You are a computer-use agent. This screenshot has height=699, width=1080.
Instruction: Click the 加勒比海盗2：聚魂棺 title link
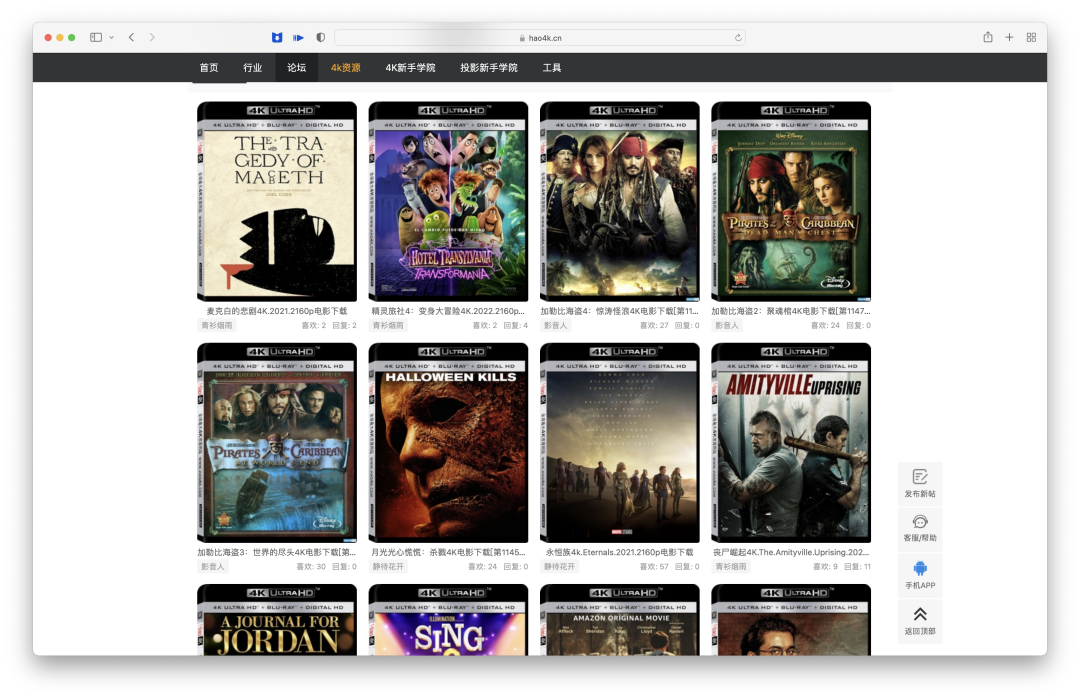pyautogui.click(x=791, y=311)
